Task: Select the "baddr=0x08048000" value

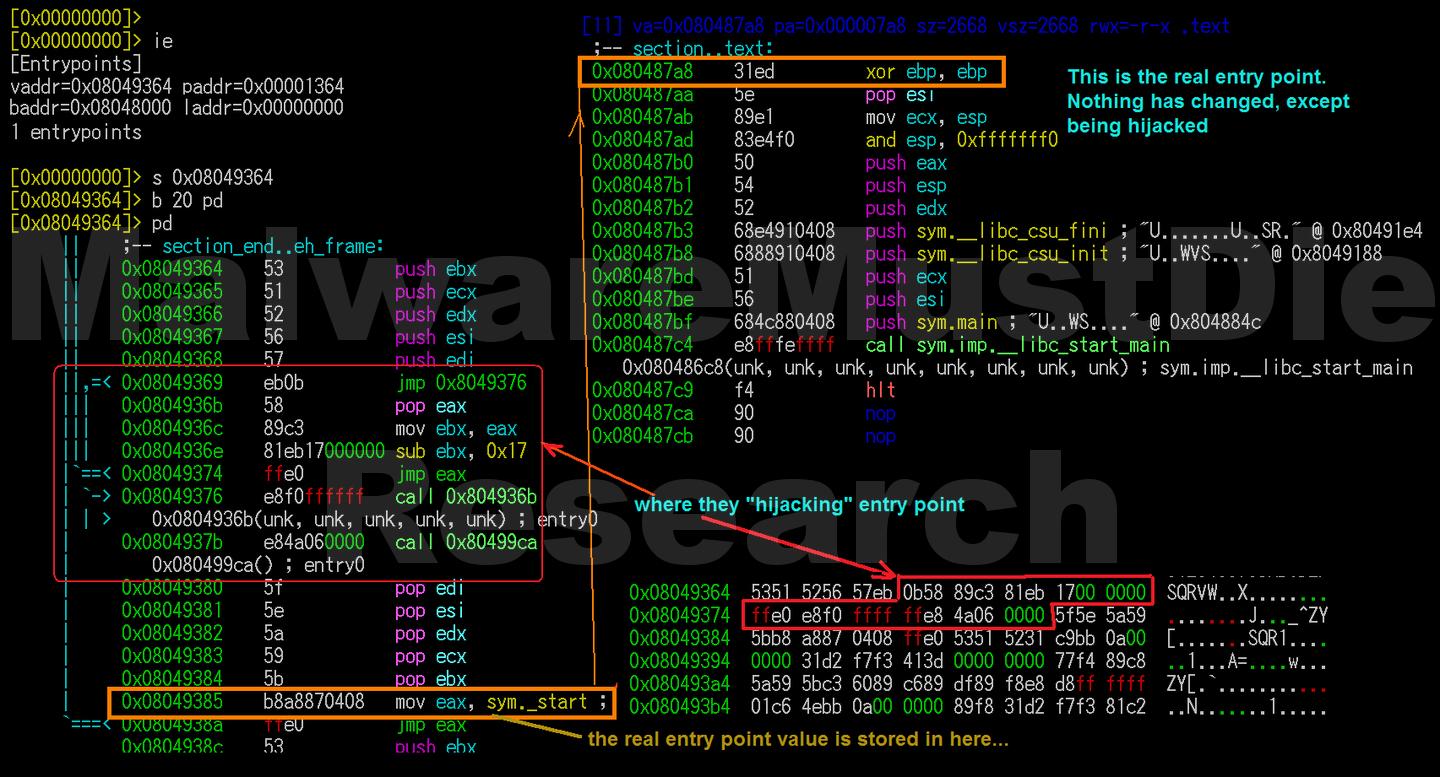Action: (90, 108)
